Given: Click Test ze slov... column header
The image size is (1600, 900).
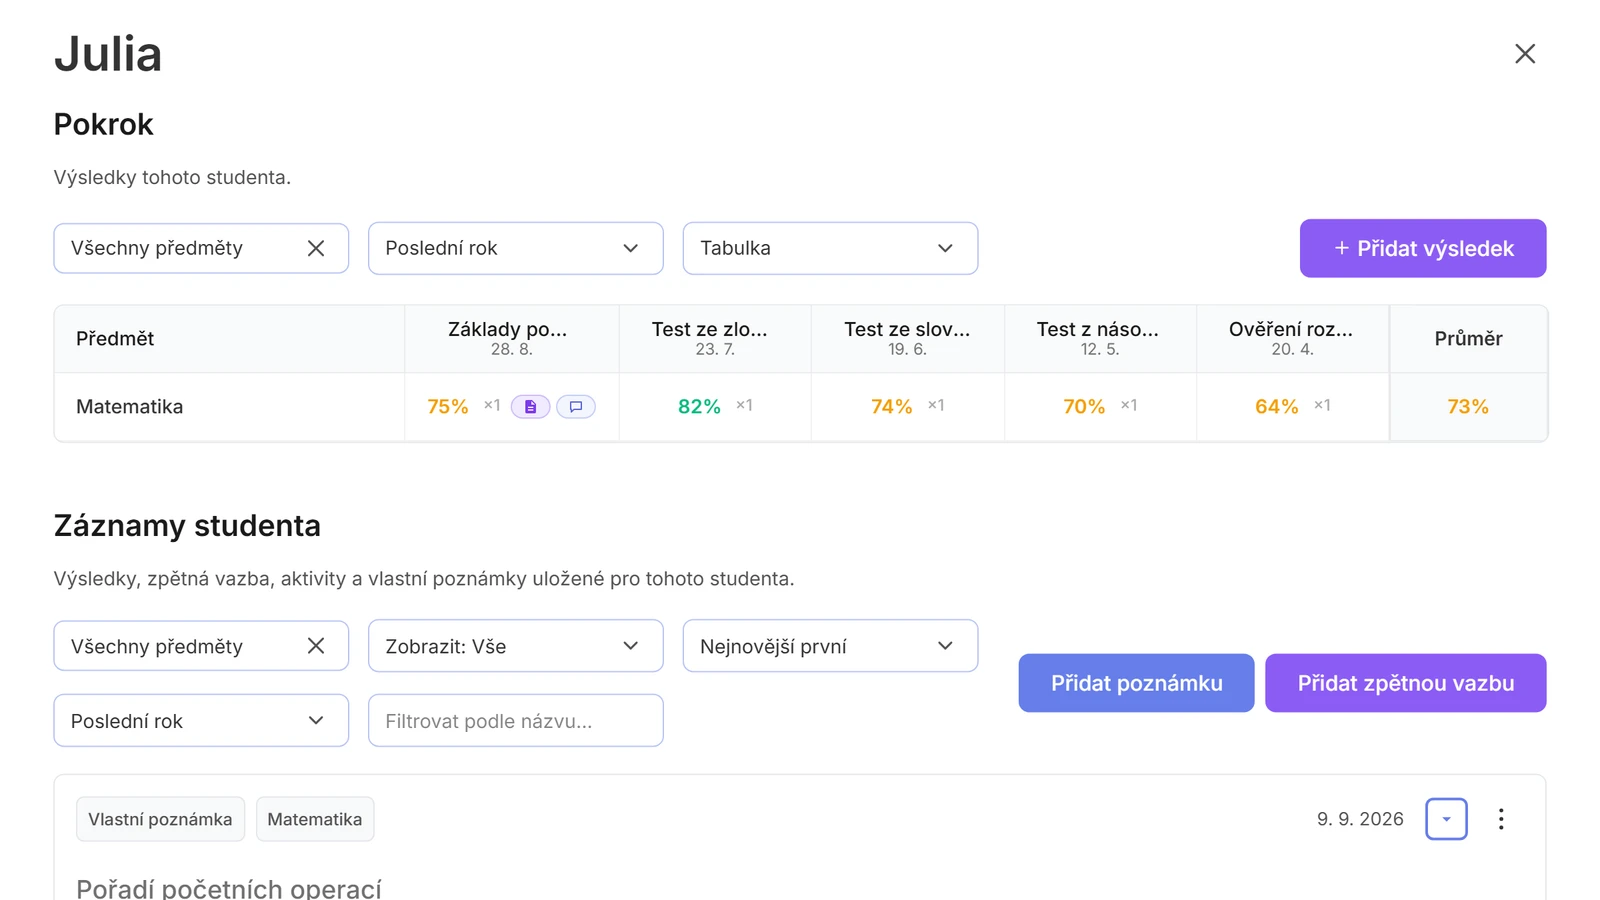Looking at the screenshot, I should (907, 338).
